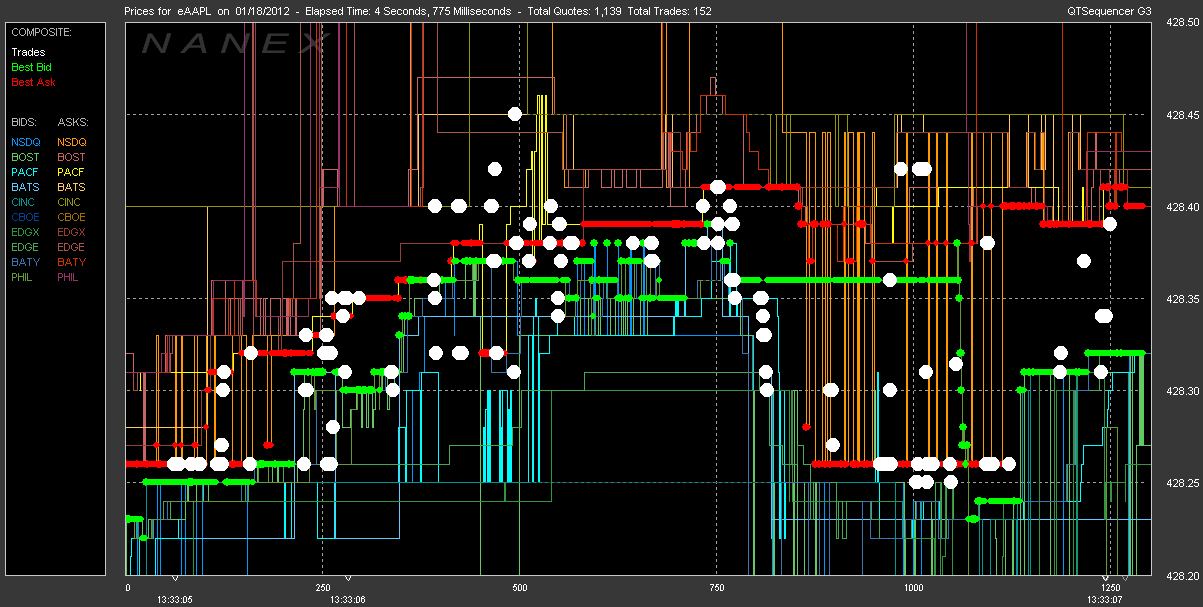This screenshot has height=607, width=1203.
Task: Select NSDQ in the Asks column
Action: [72, 142]
